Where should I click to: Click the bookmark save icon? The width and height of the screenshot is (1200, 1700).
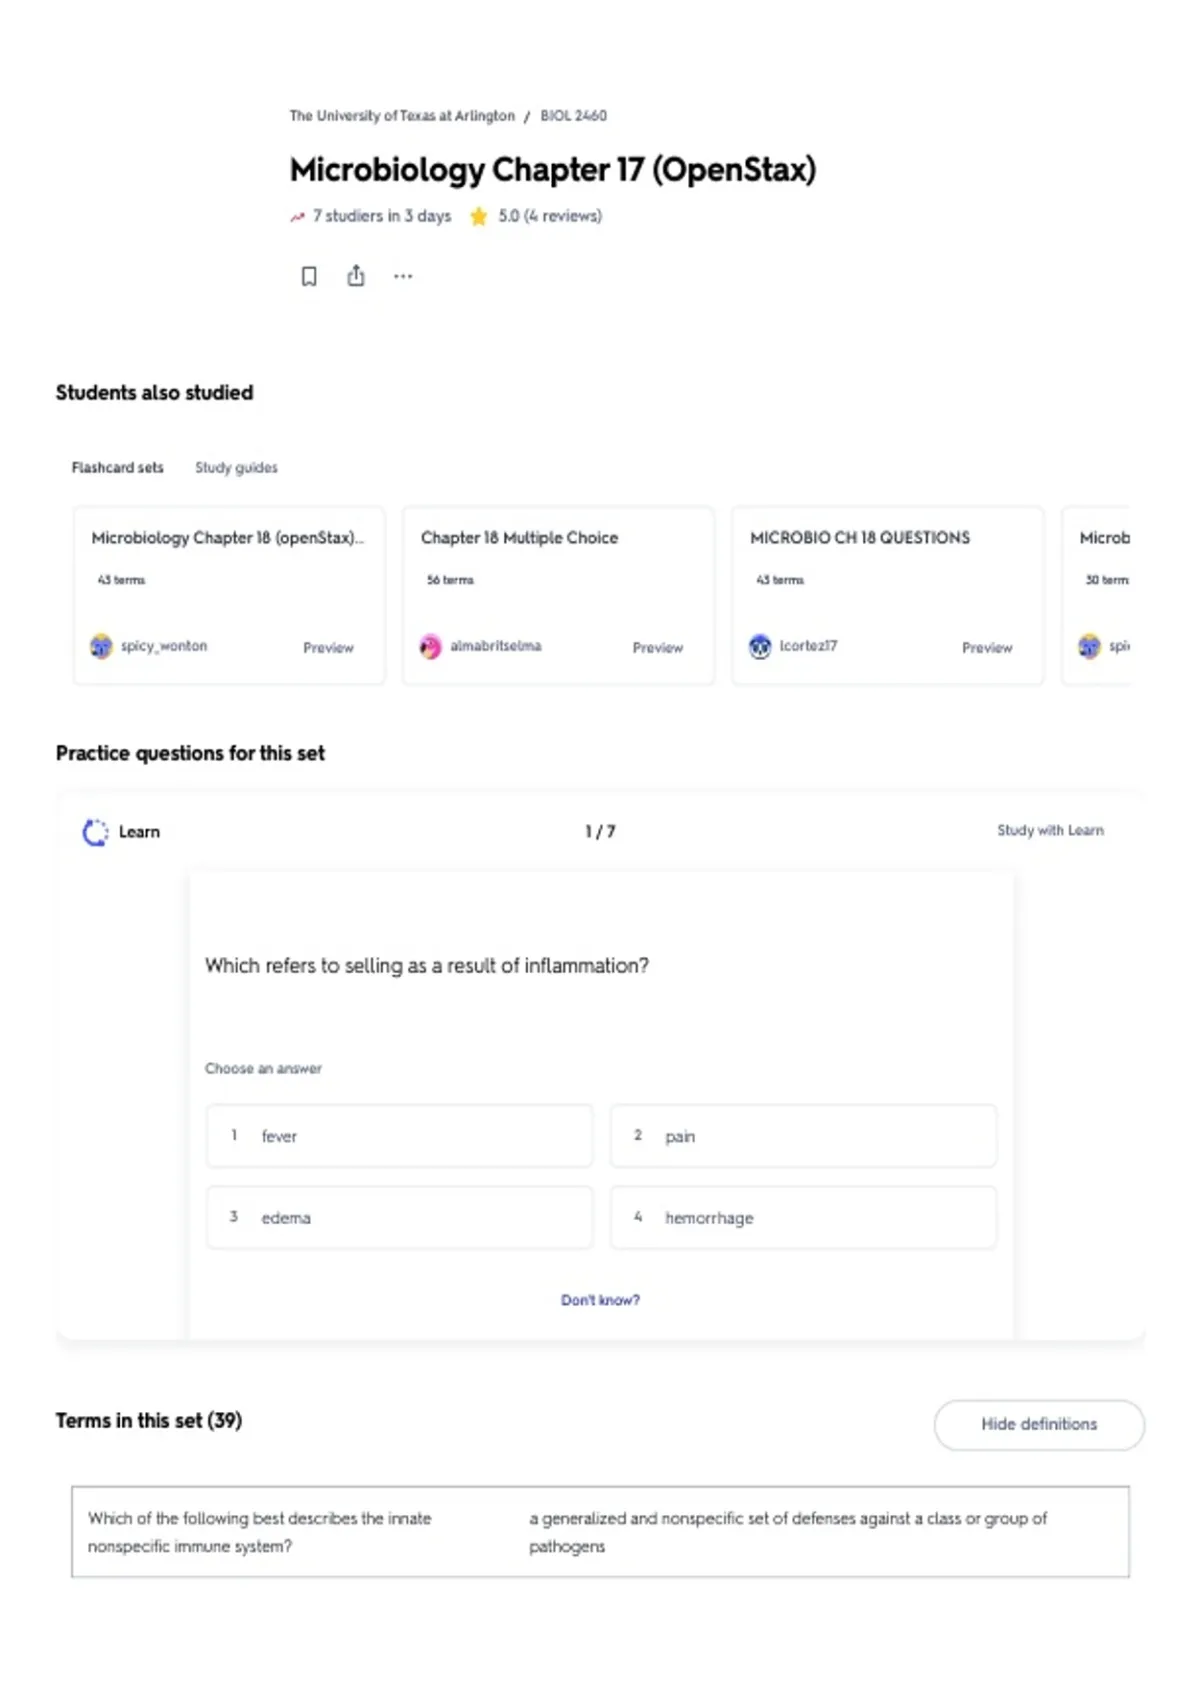click(309, 276)
